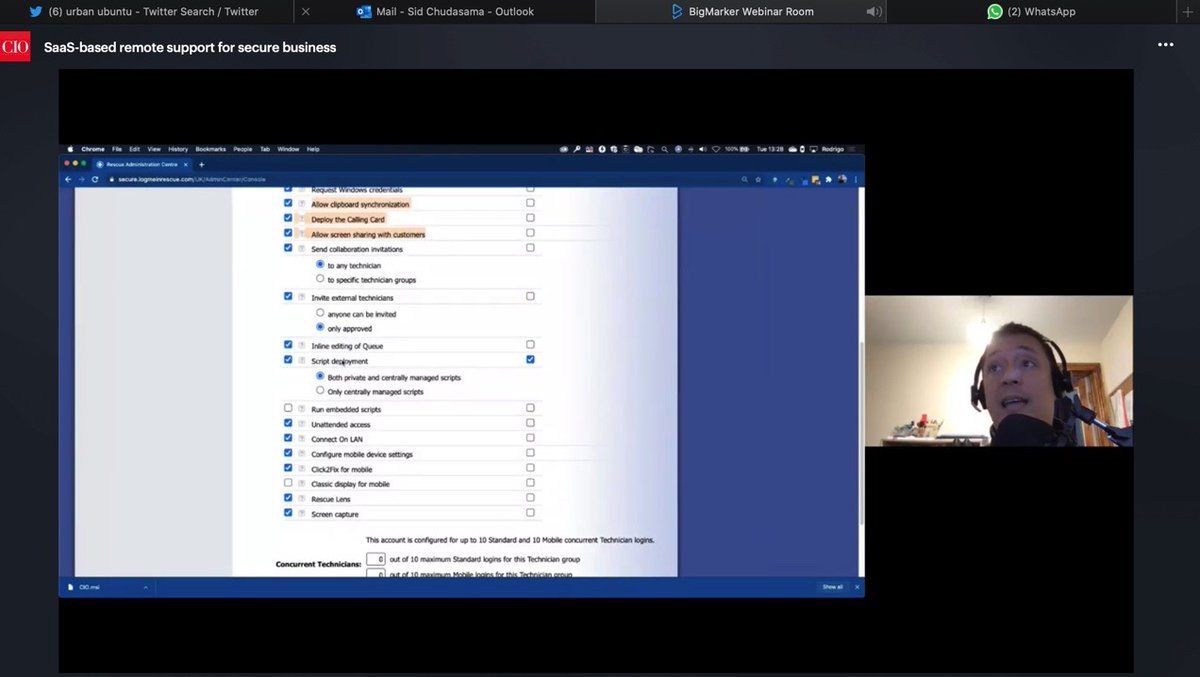Open the History menu
1200x677 pixels.
(x=178, y=149)
